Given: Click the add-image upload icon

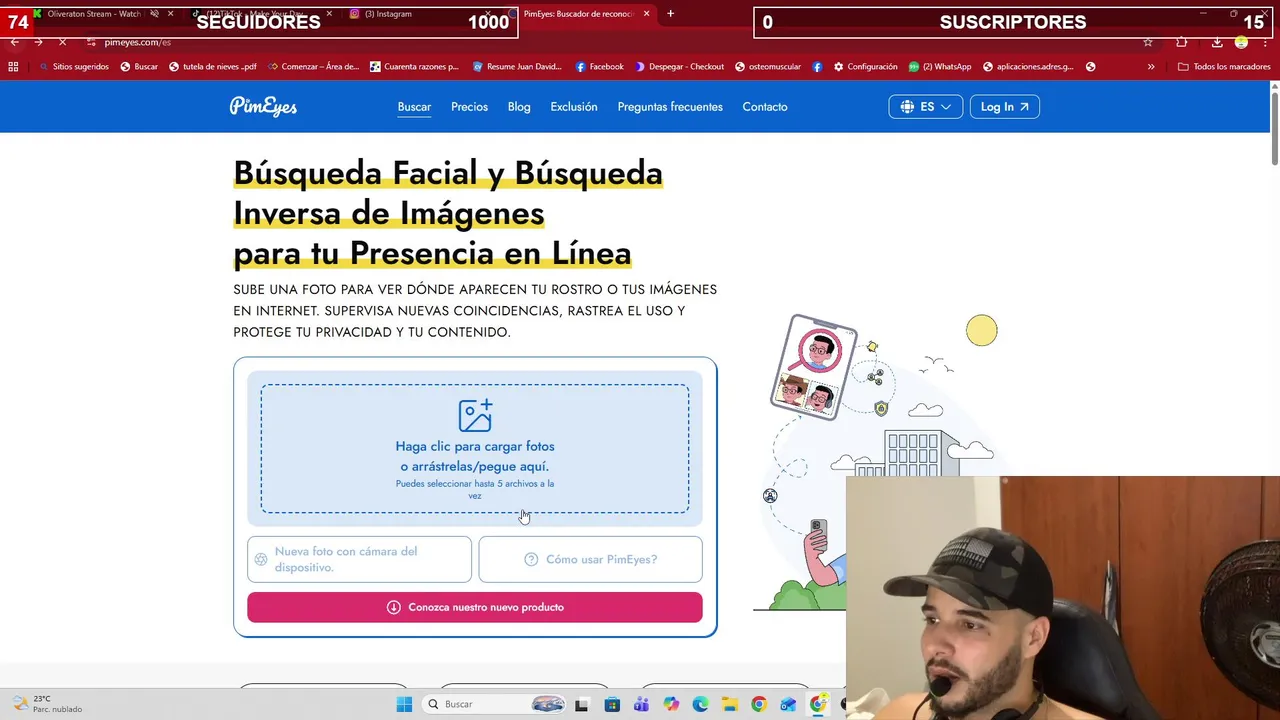Looking at the screenshot, I should (x=475, y=415).
